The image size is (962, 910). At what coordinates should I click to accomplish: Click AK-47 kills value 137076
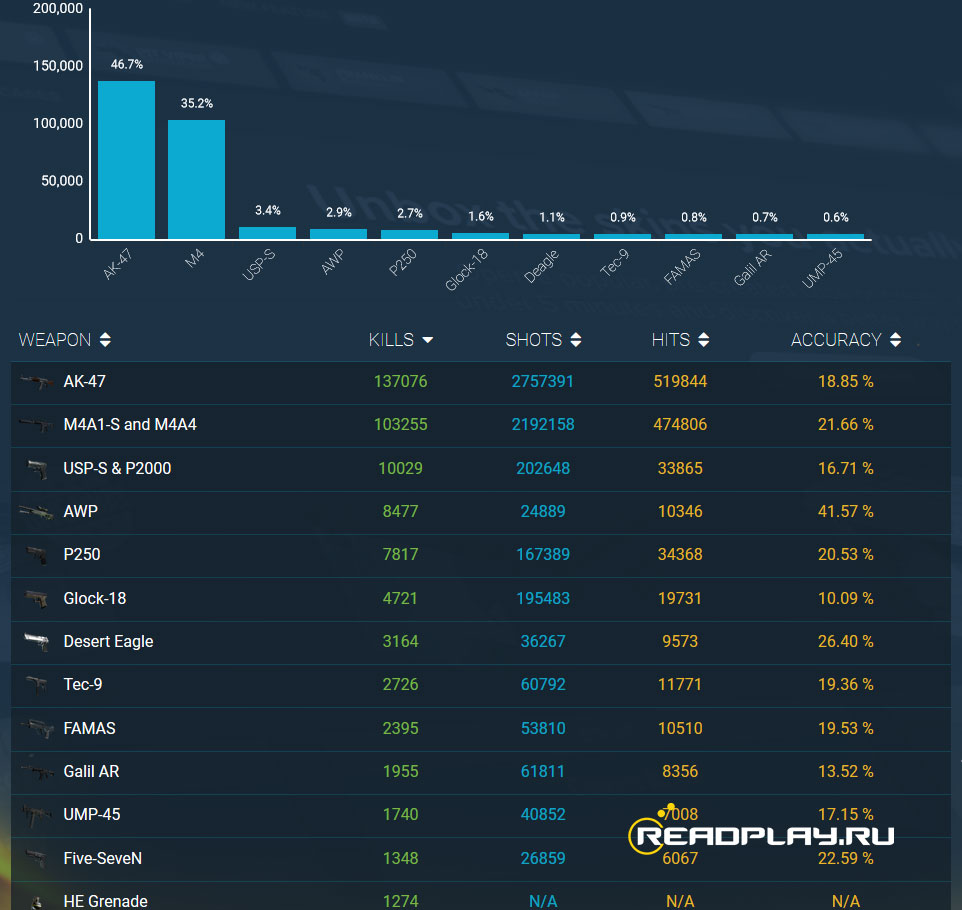tap(401, 382)
